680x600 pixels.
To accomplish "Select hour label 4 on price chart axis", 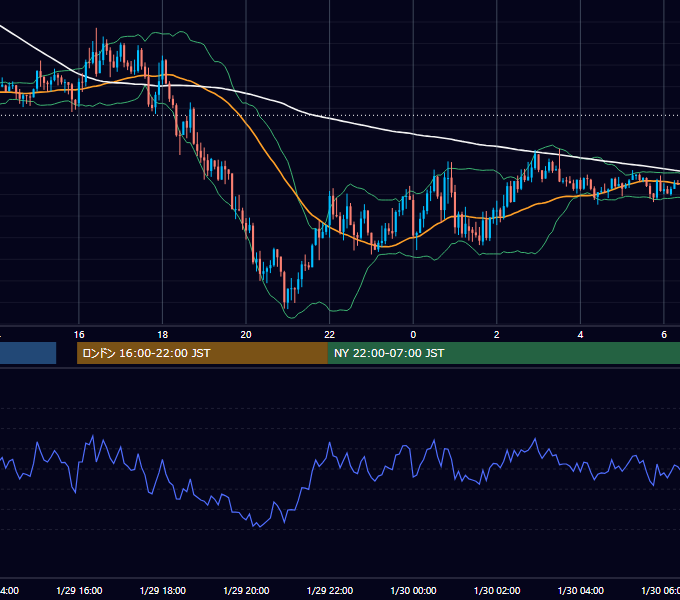I will [580, 335].
